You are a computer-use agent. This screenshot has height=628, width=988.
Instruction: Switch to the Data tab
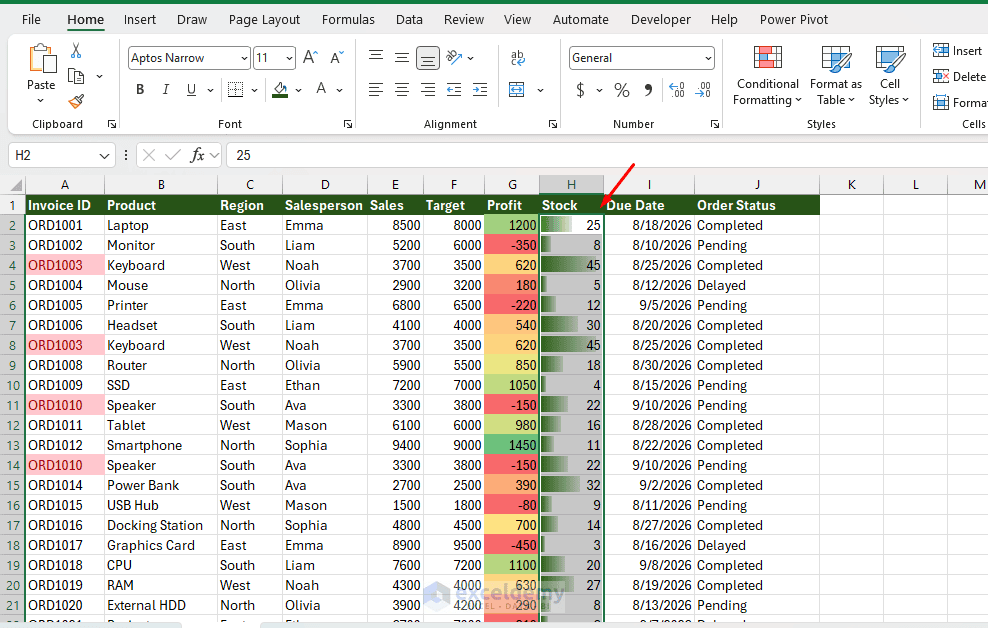pos(409,20)
